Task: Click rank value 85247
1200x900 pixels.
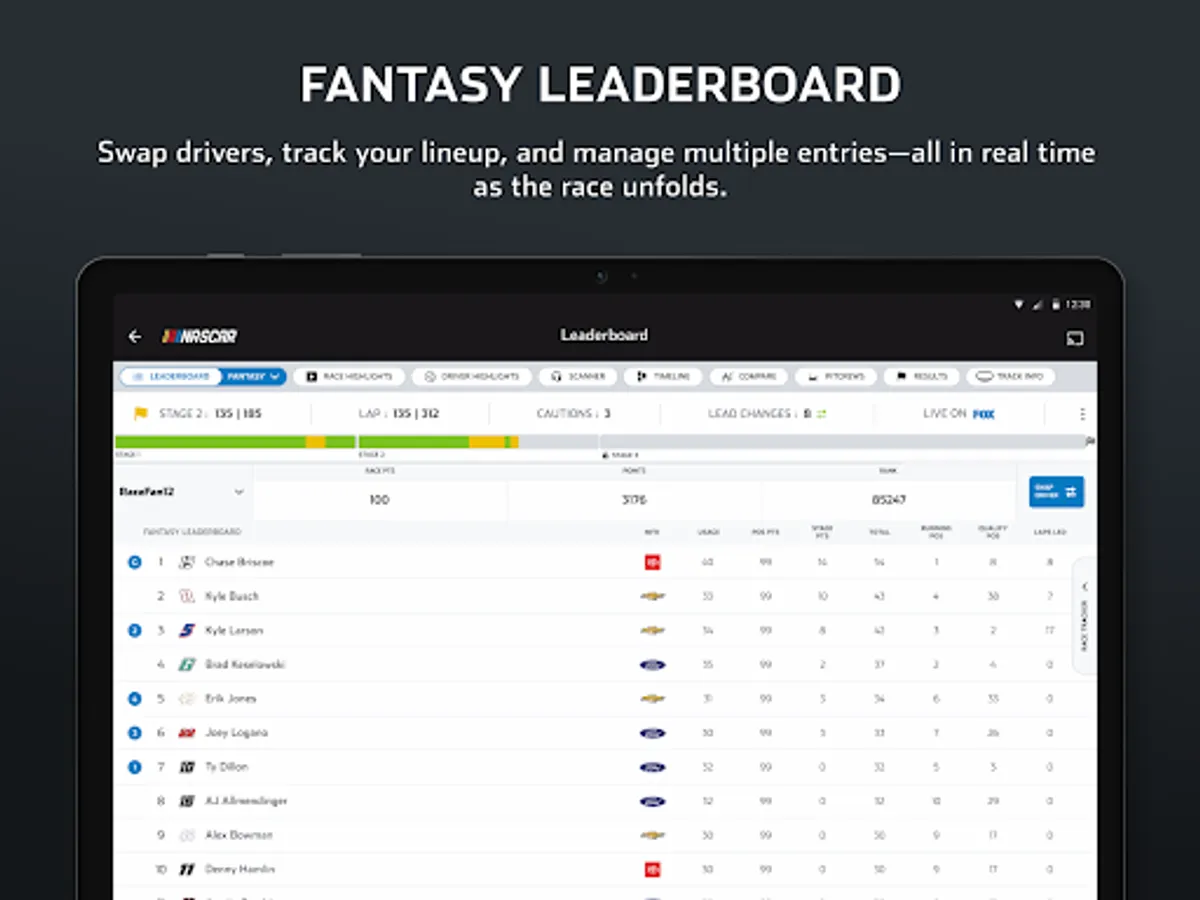Action: click(x=888, y=500)
